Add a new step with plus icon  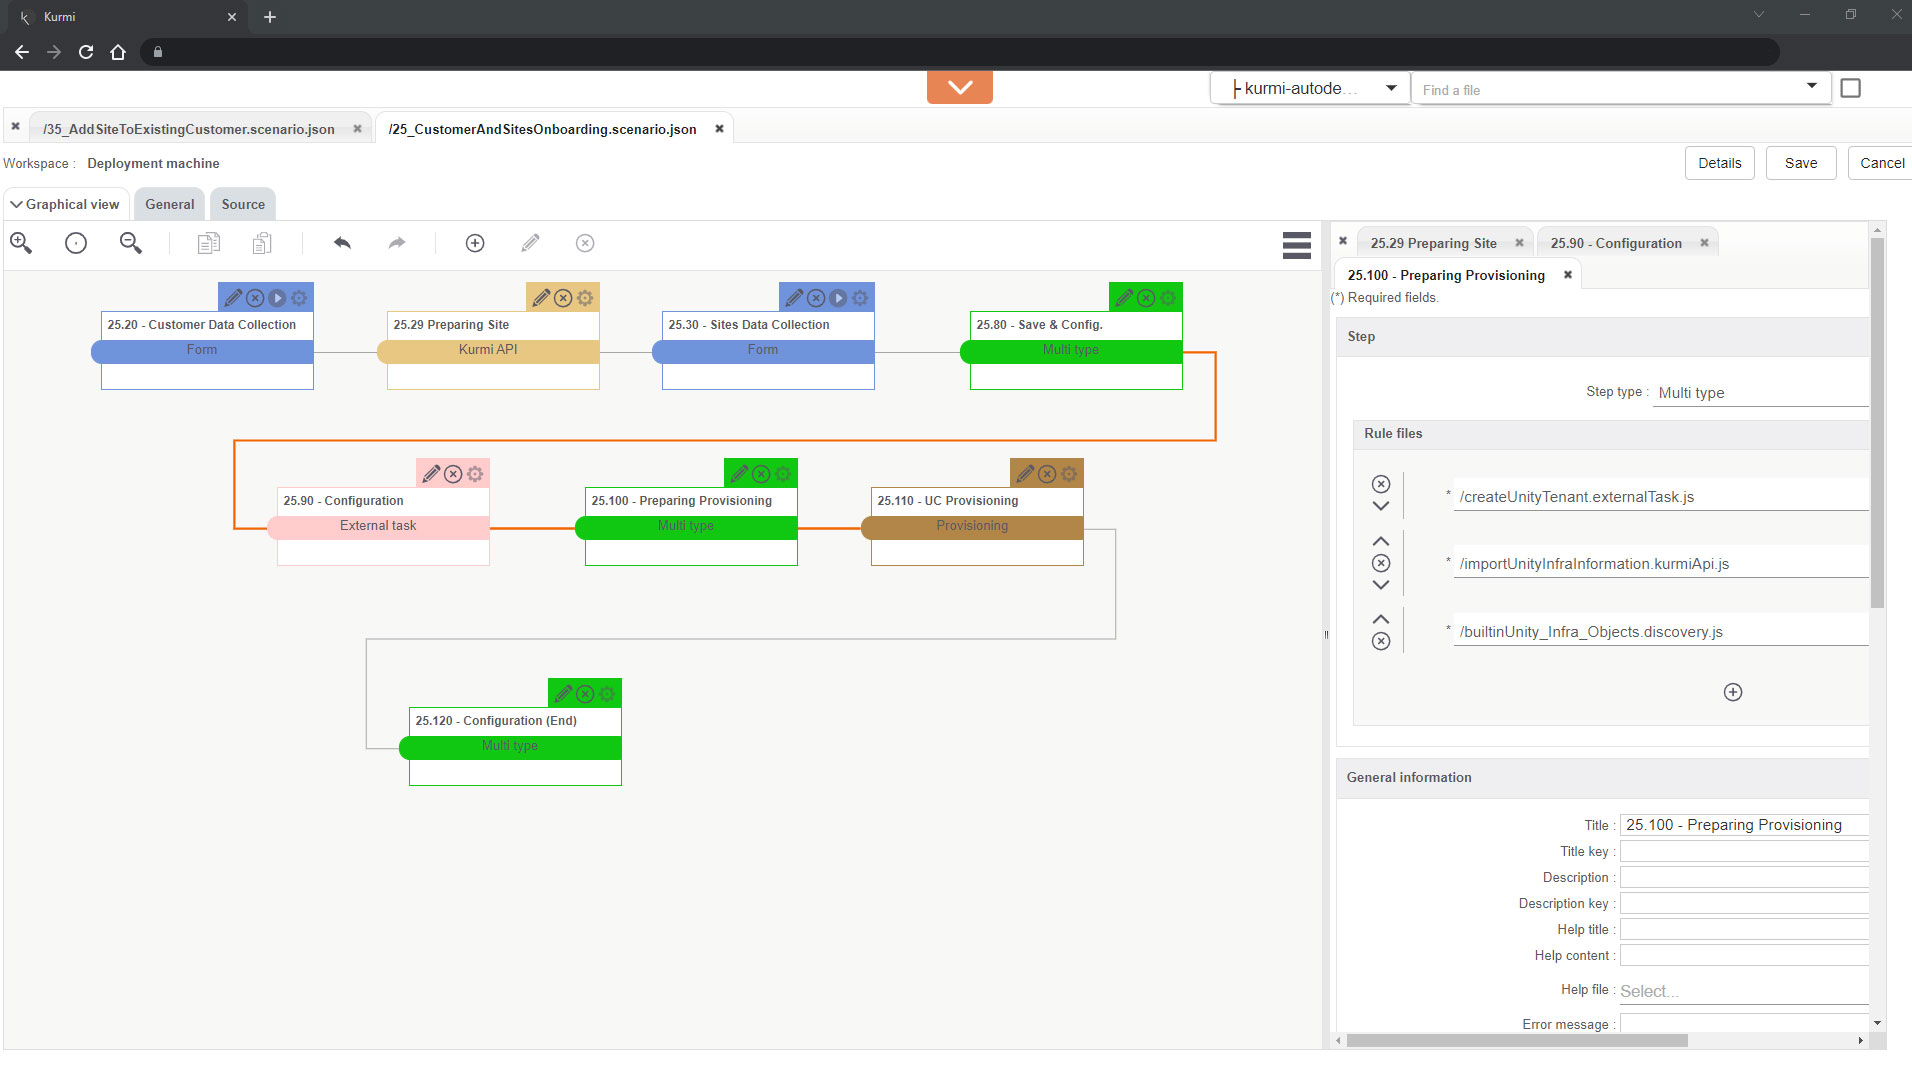coord(475,243)
